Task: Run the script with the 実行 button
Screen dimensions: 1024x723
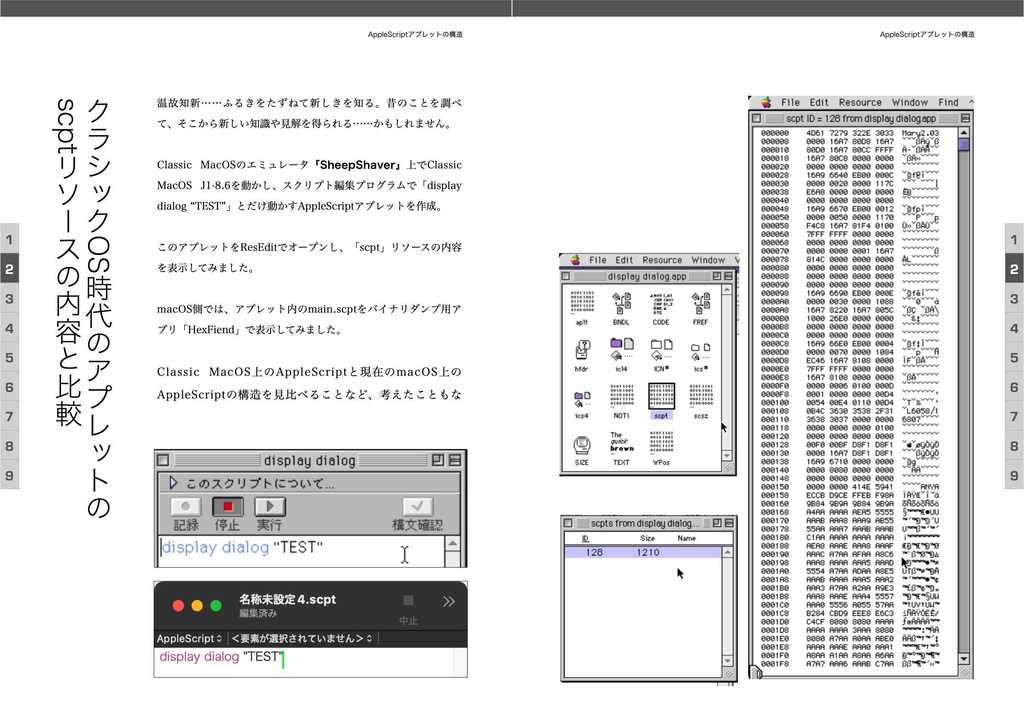Action: tap(269, 506)
